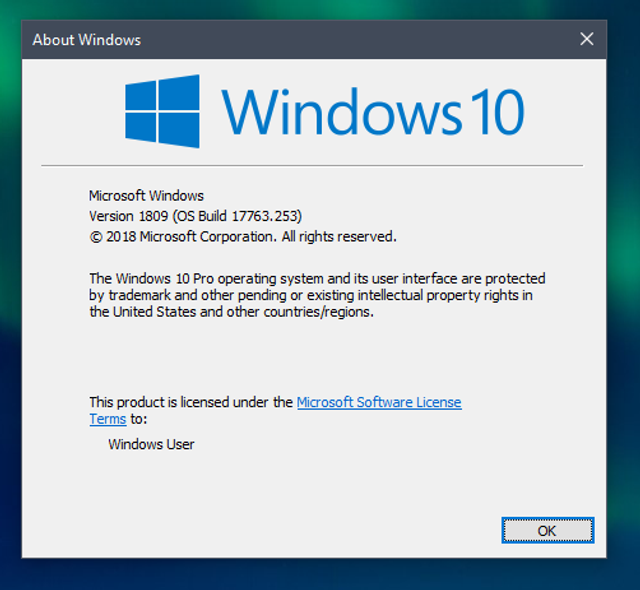Click the 'Windows 10' logo text
Image resolution: width=640 pixels, height=590 pixels.
point(373,111)
